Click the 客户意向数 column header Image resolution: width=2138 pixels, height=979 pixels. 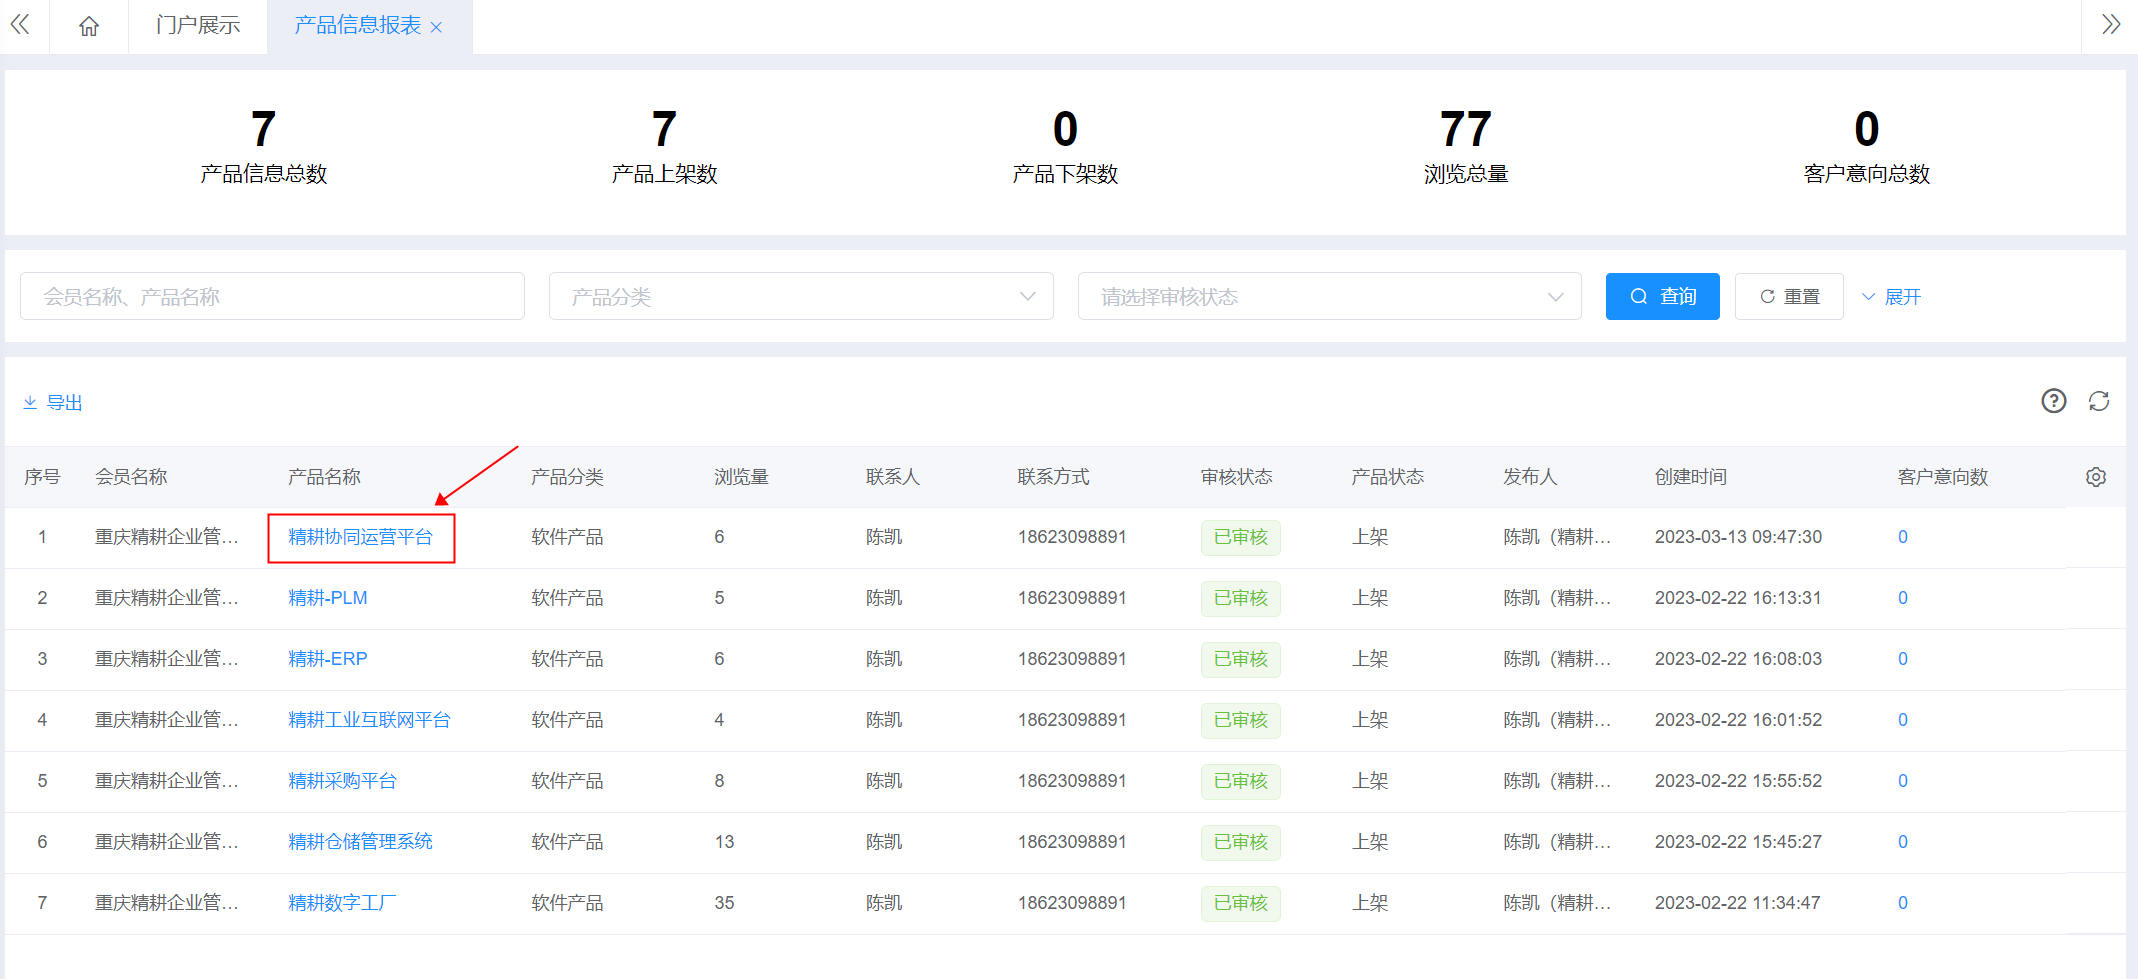1943,477
